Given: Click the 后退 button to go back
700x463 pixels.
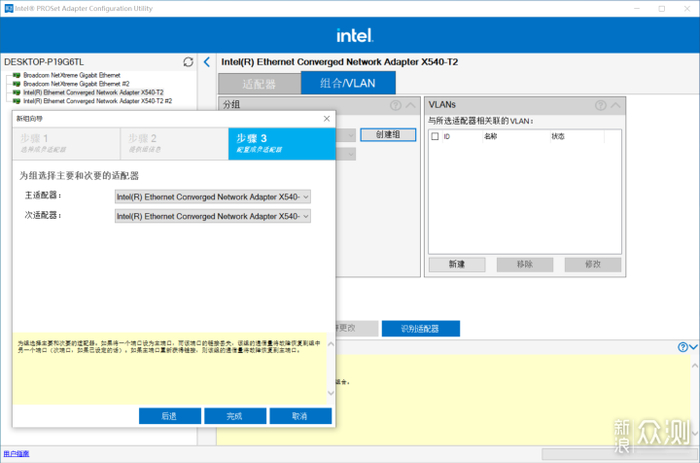Looking at the screenshot, I should [170, 416].
